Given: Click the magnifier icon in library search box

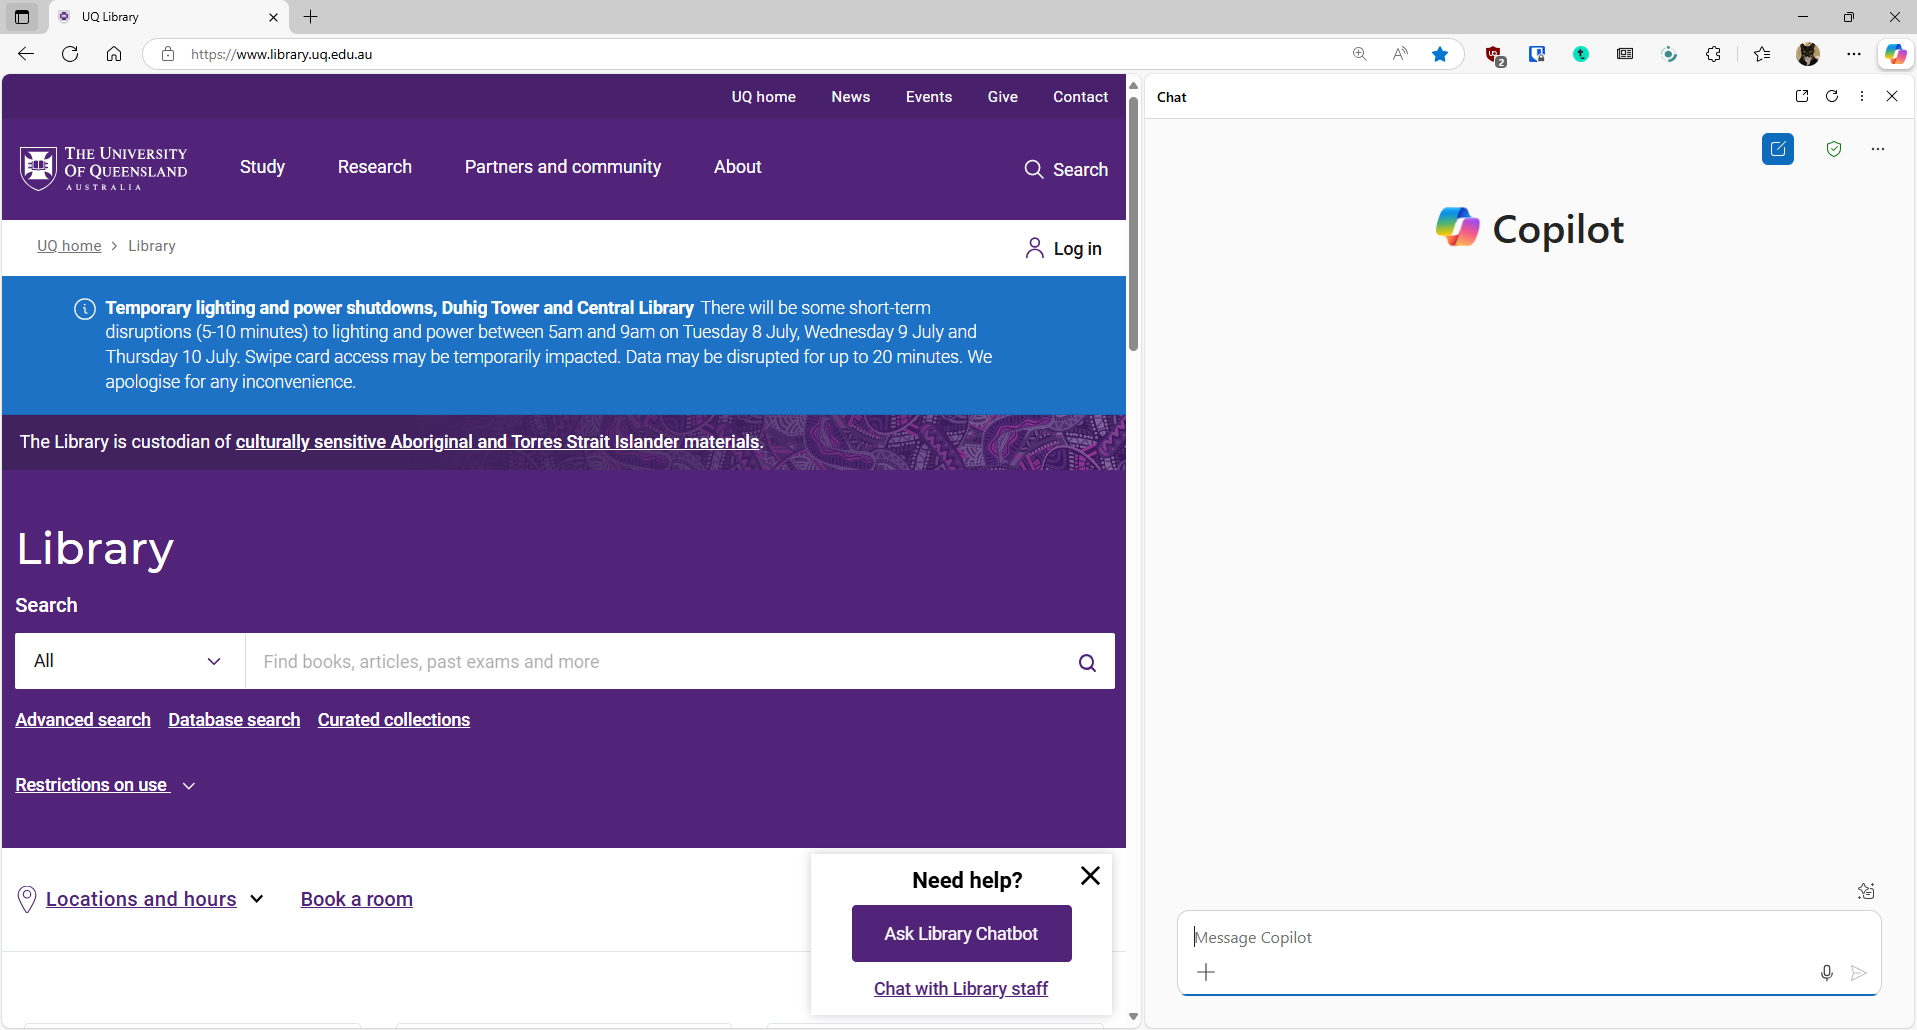Looking at the screenshot, I should [1087, 662].
